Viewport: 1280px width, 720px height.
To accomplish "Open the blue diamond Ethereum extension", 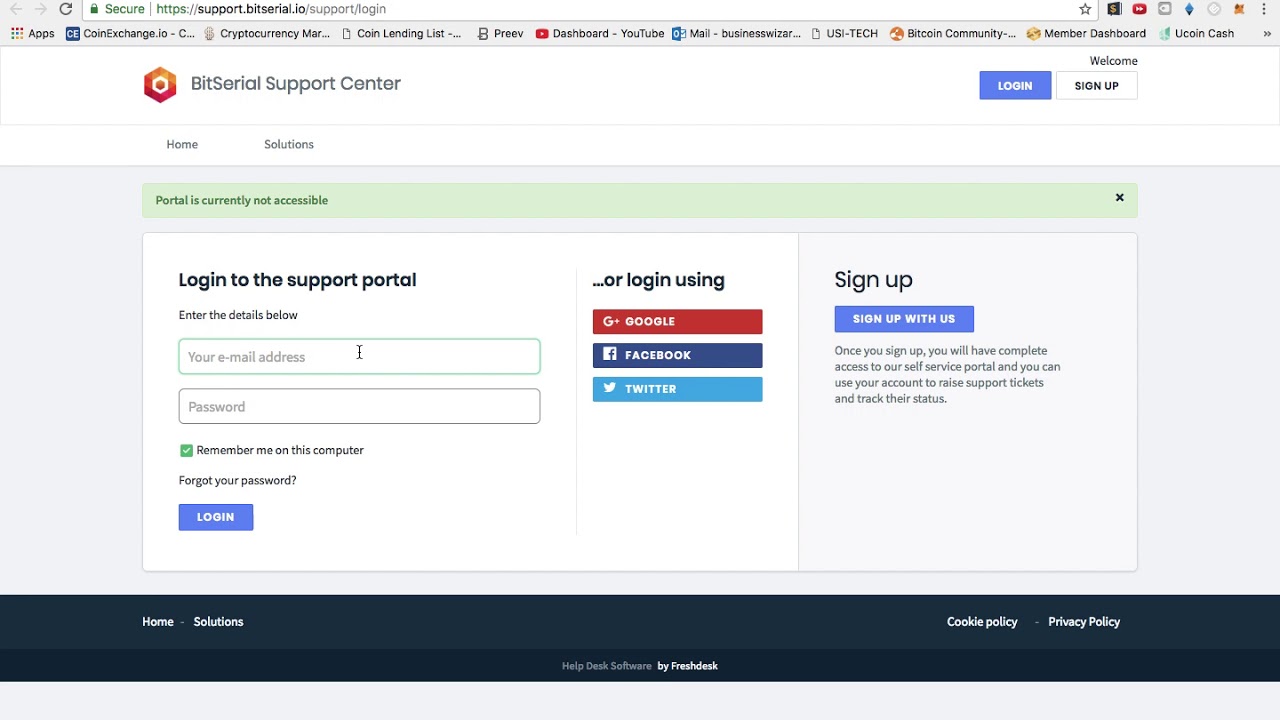I will tap(1189, 9).
